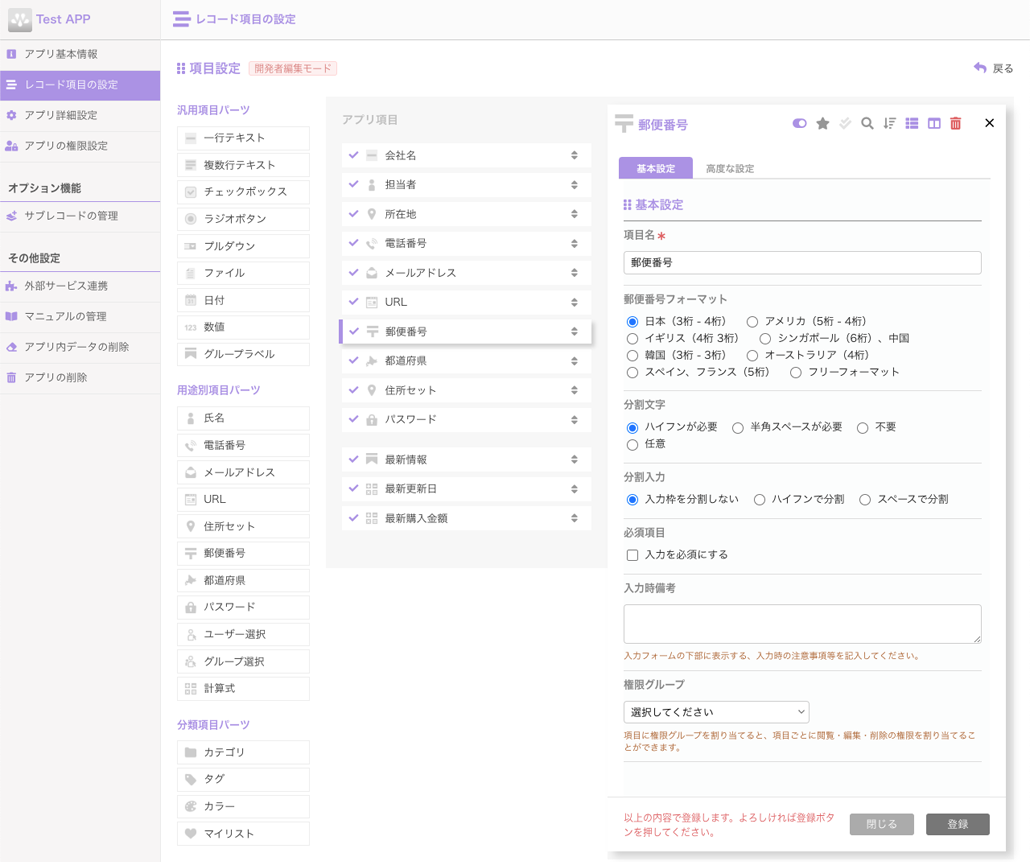Select ハイフンで分割 radio option
The width and height of the screenshot is (1030, 862).
pyautogui.click(x=759, y=500)
